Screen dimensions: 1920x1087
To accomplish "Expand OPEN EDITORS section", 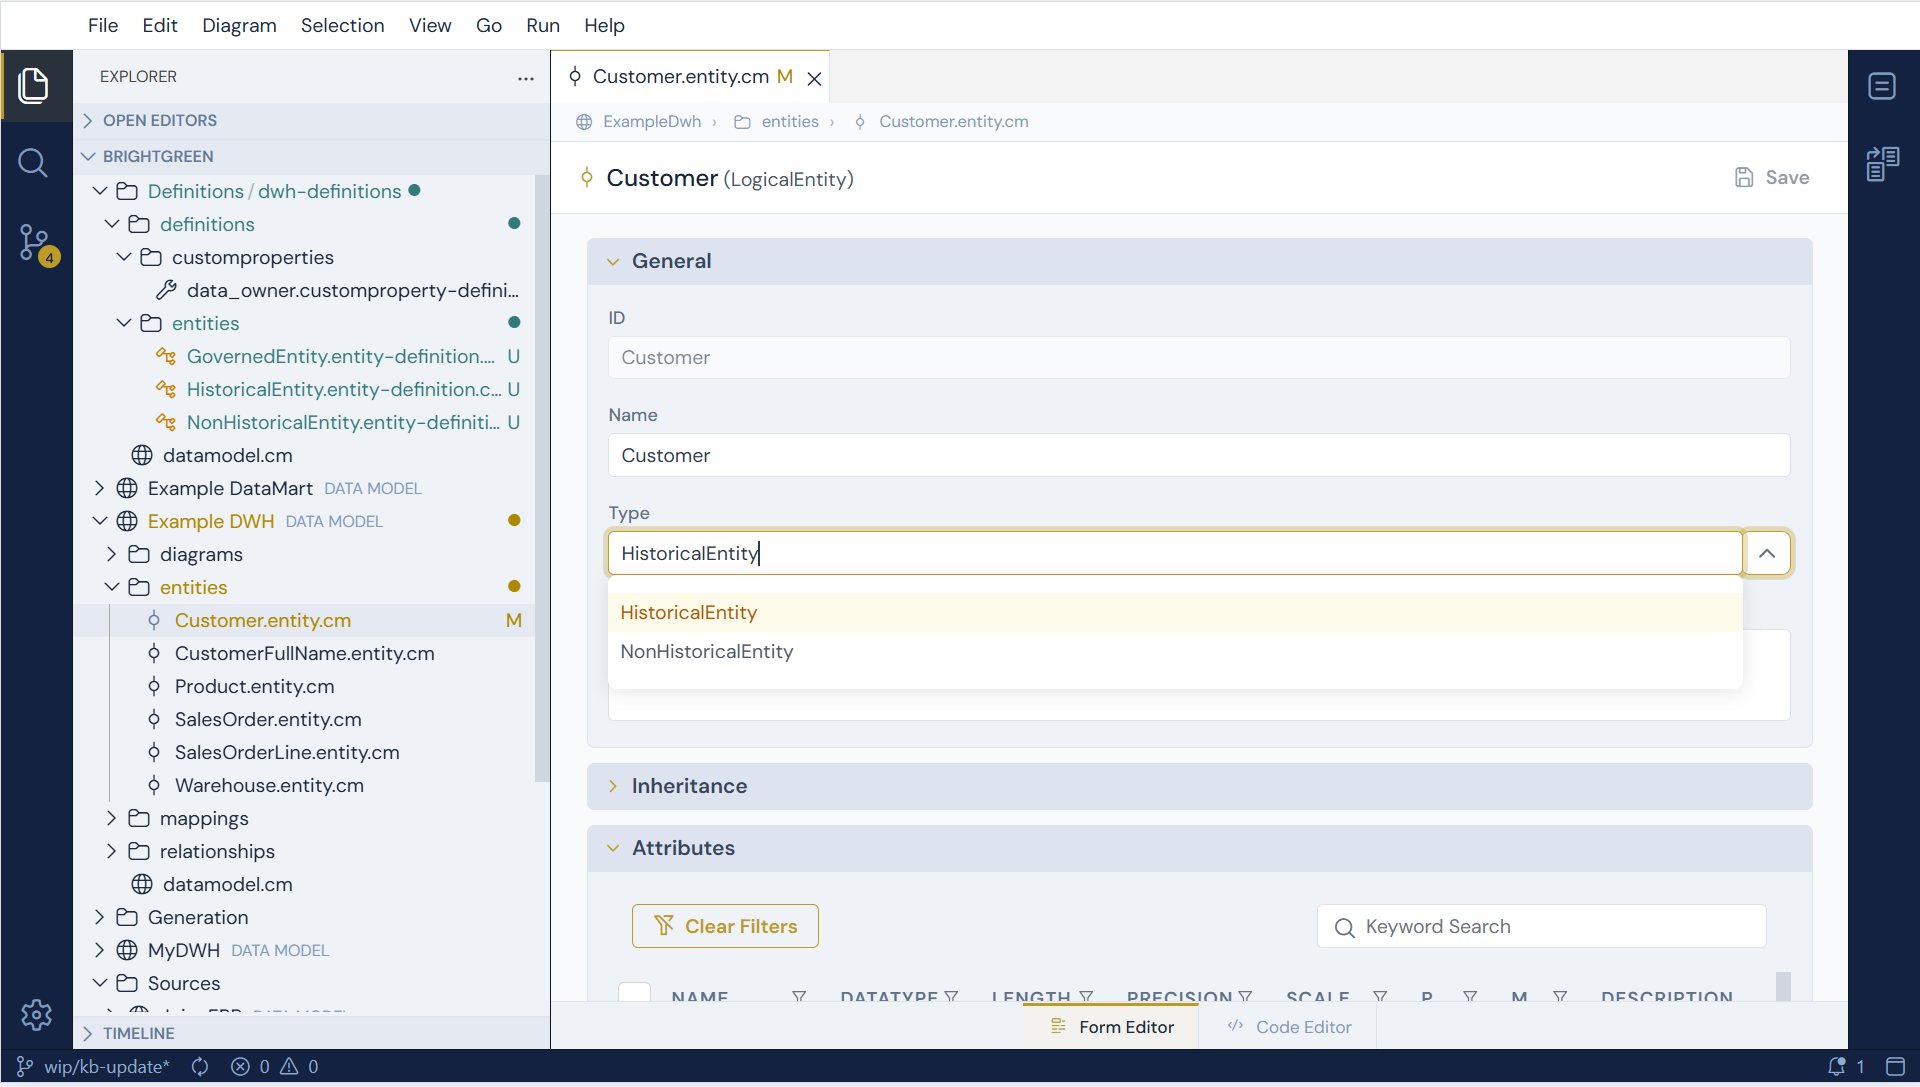I will [88, 121].
